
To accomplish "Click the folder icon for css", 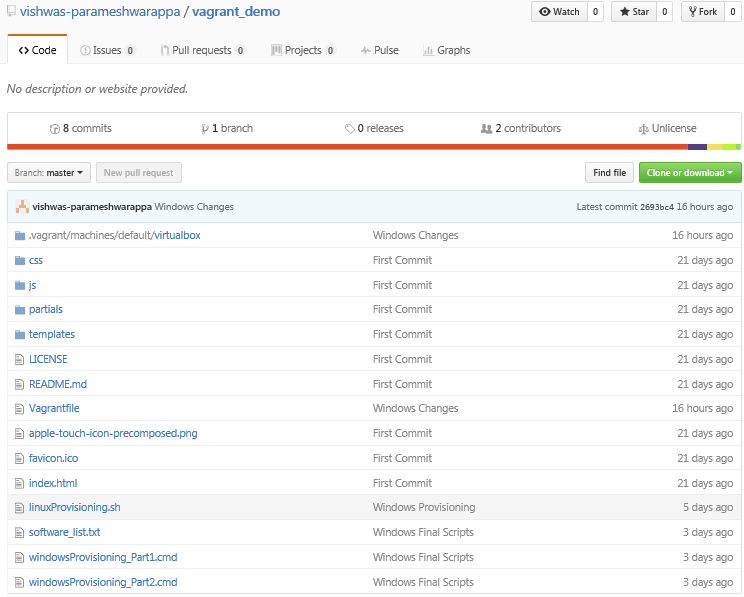I will (19, 261).
